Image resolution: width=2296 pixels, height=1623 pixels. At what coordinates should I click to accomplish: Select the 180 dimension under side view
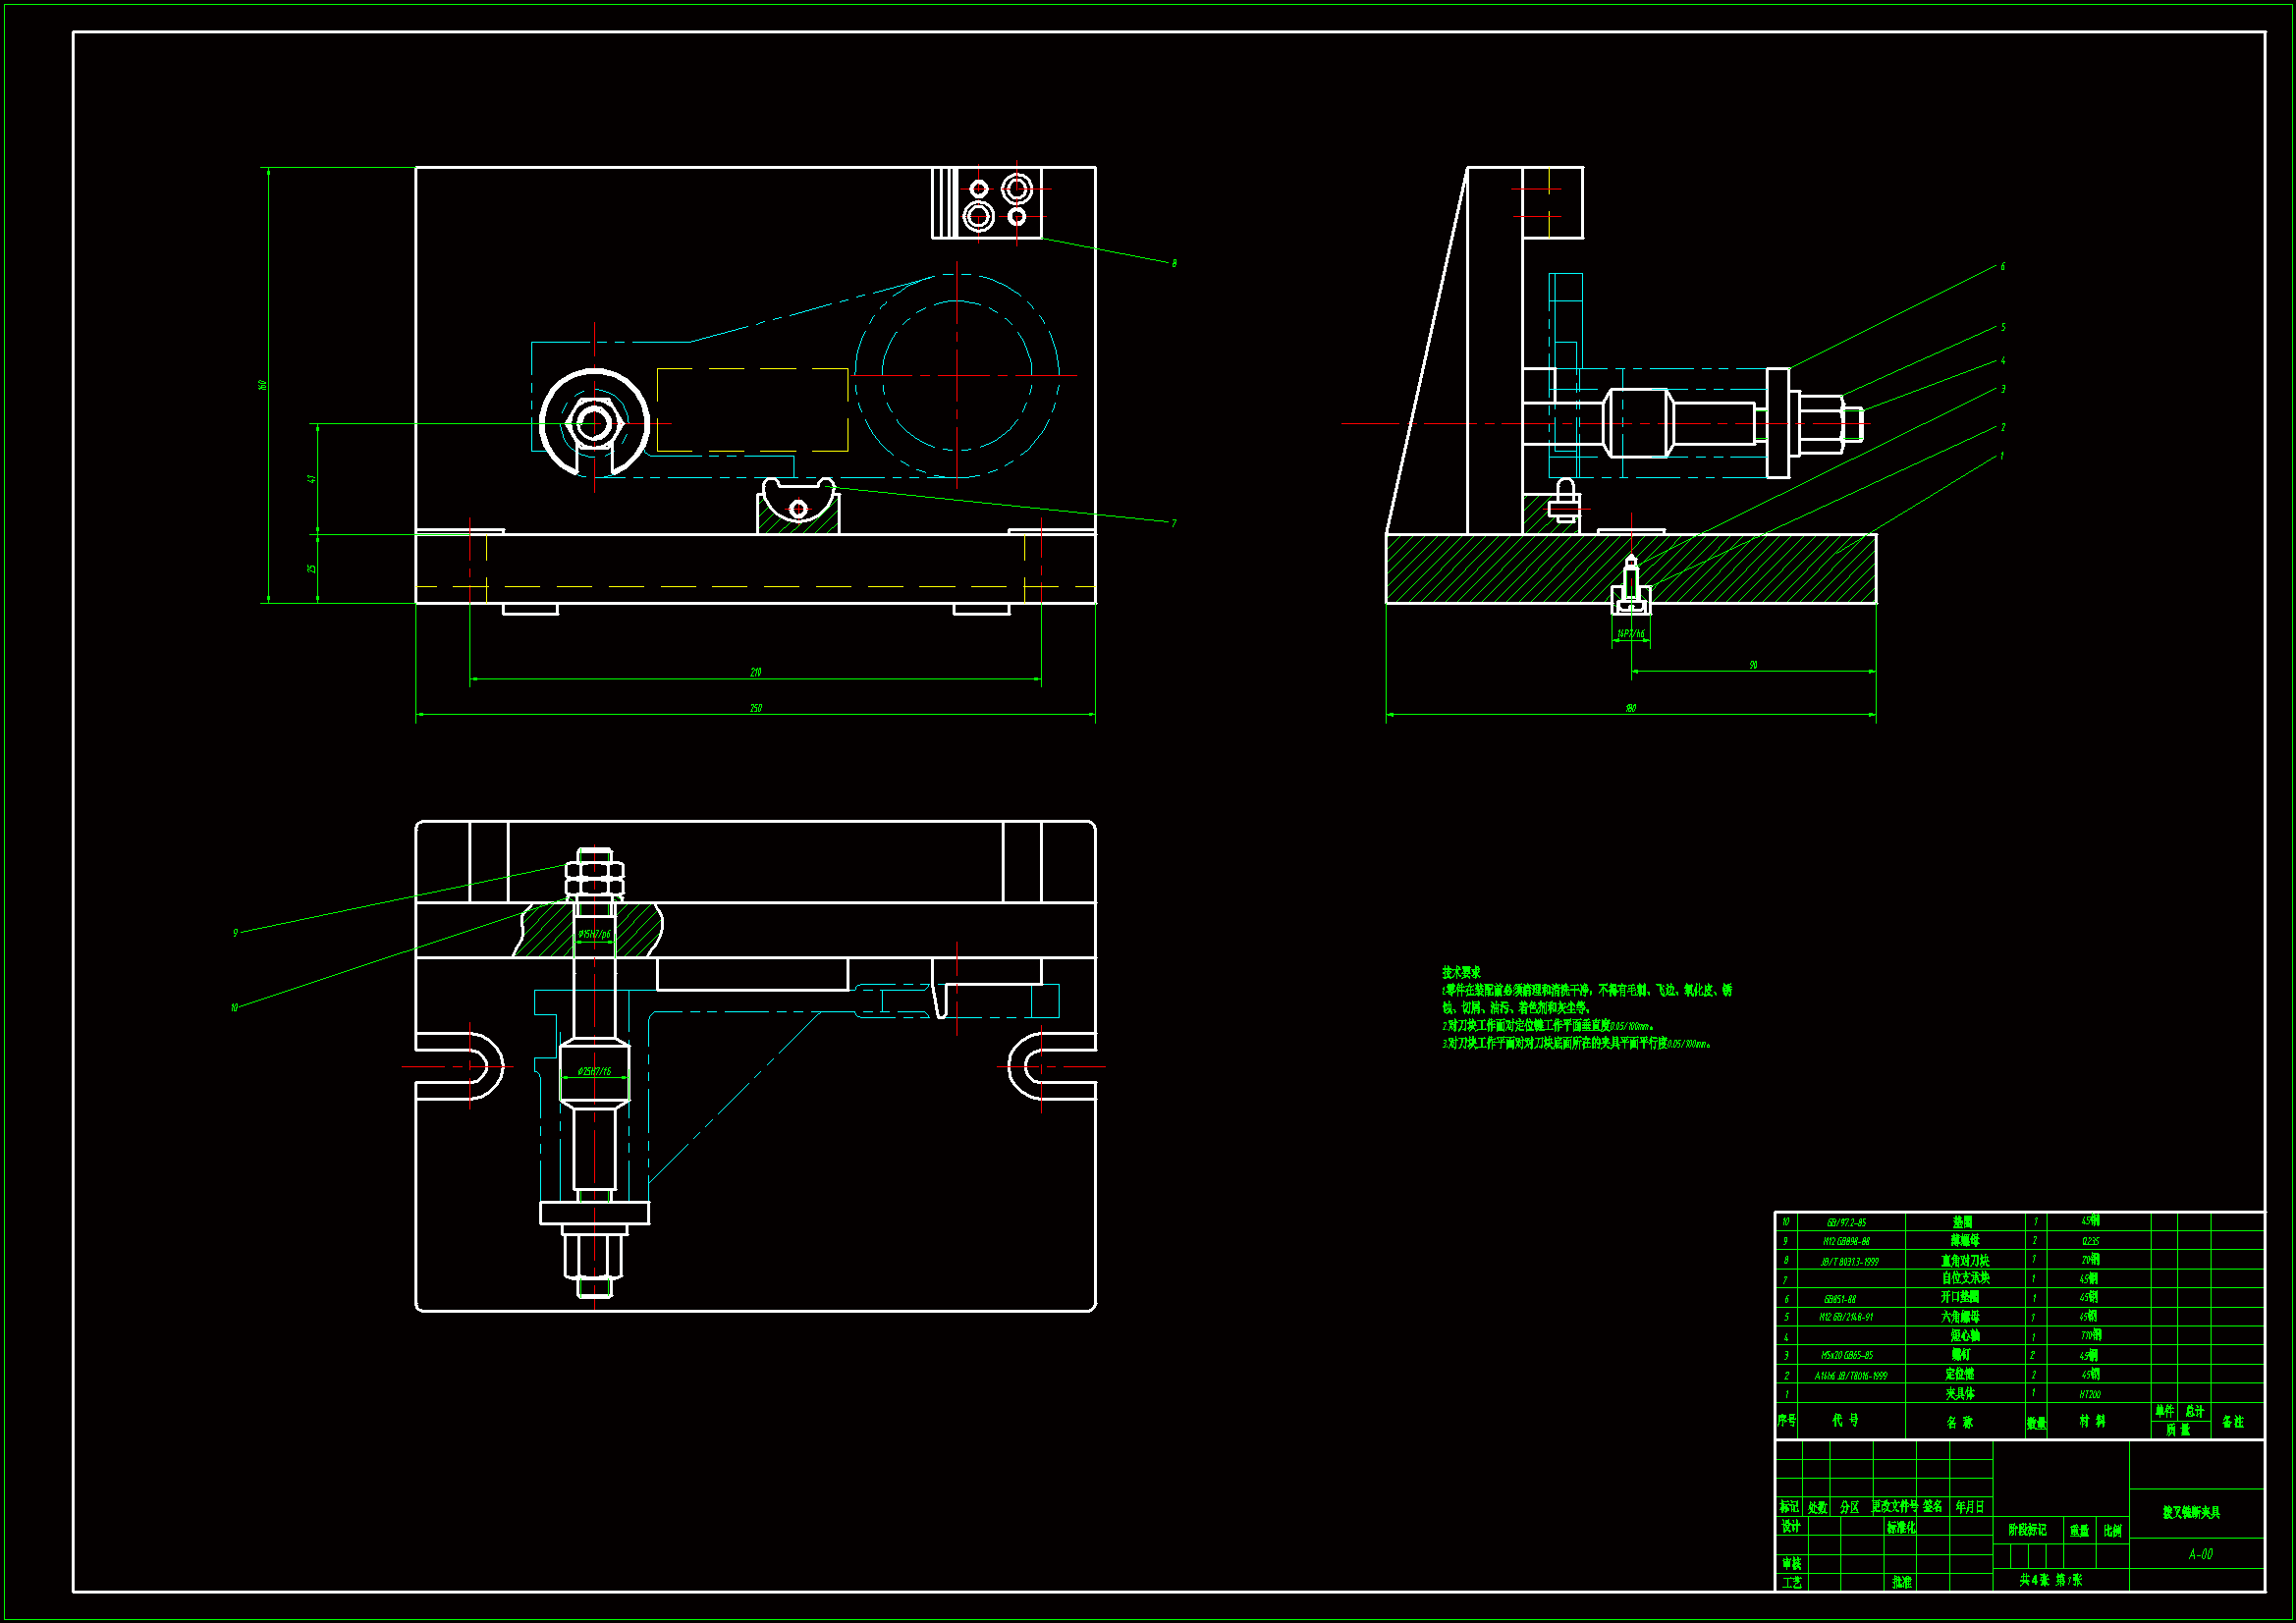click(1631, 708)
